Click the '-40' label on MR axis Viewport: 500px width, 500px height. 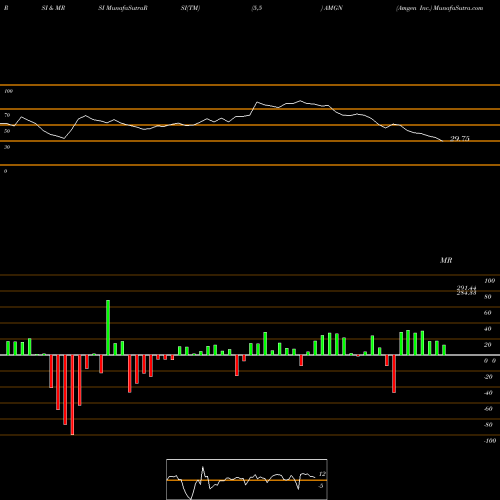488,393
